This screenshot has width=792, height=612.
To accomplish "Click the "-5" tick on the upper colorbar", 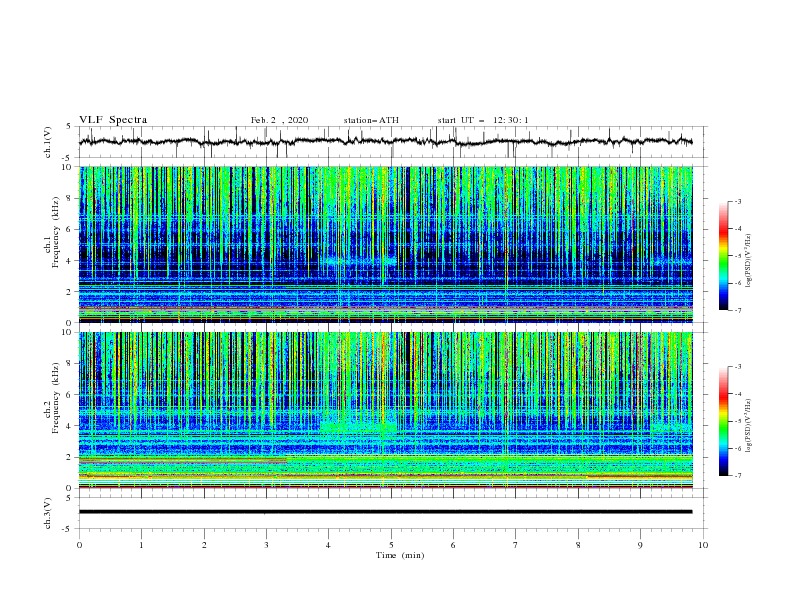I will pyautogui.click(x=738, y=256).
